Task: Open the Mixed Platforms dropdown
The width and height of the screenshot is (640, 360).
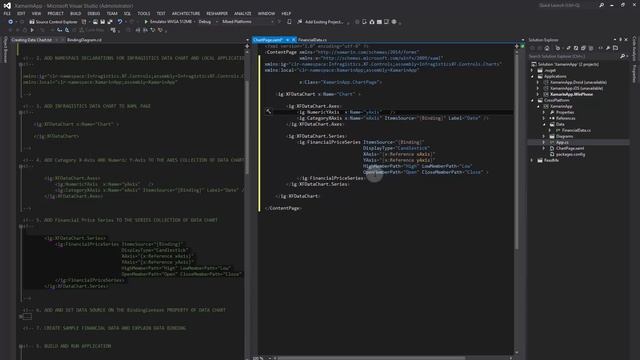Action: [x=247, y=22]
